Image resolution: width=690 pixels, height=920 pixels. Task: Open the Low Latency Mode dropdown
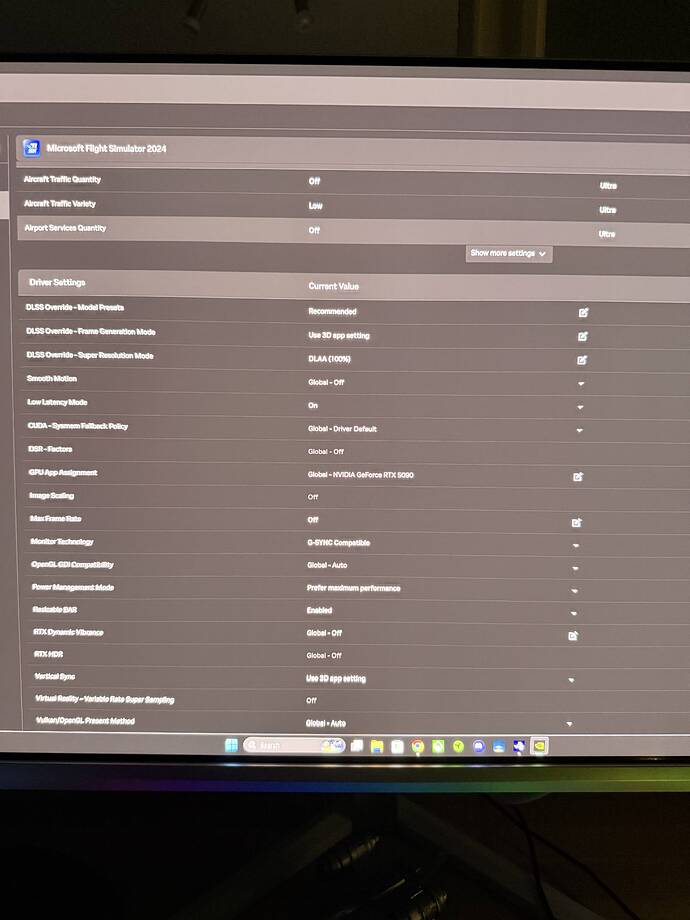coord(580,407)
